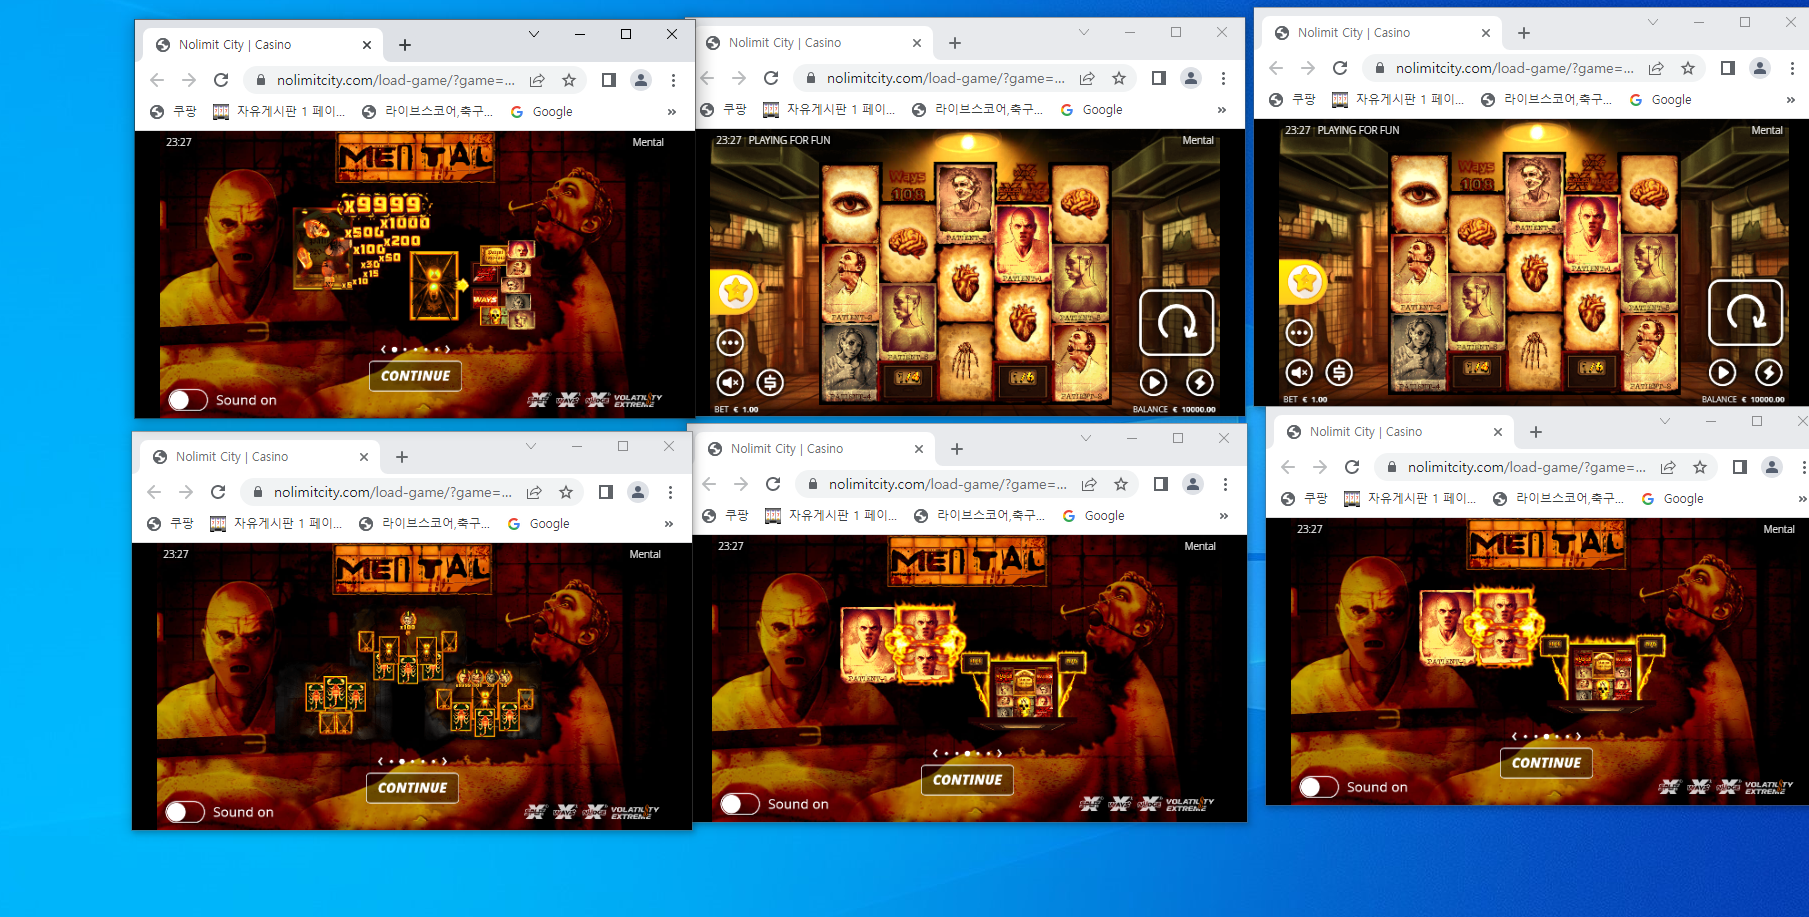Open the tab search chevron in top-left window
Viewport: 1809px width, 917px height.
pos(534,34)
